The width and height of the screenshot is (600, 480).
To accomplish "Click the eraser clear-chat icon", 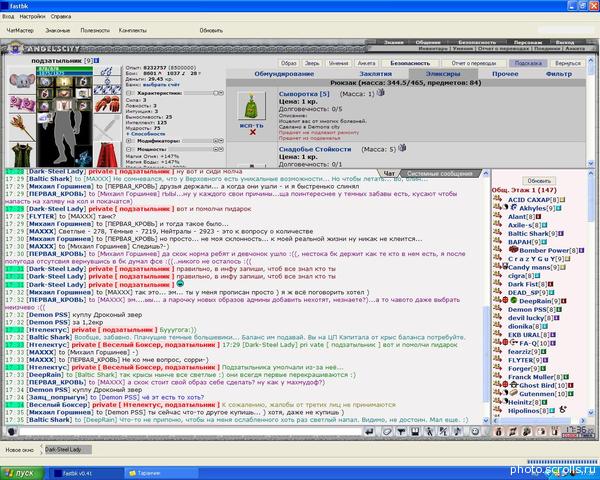I will pos(387,431).
